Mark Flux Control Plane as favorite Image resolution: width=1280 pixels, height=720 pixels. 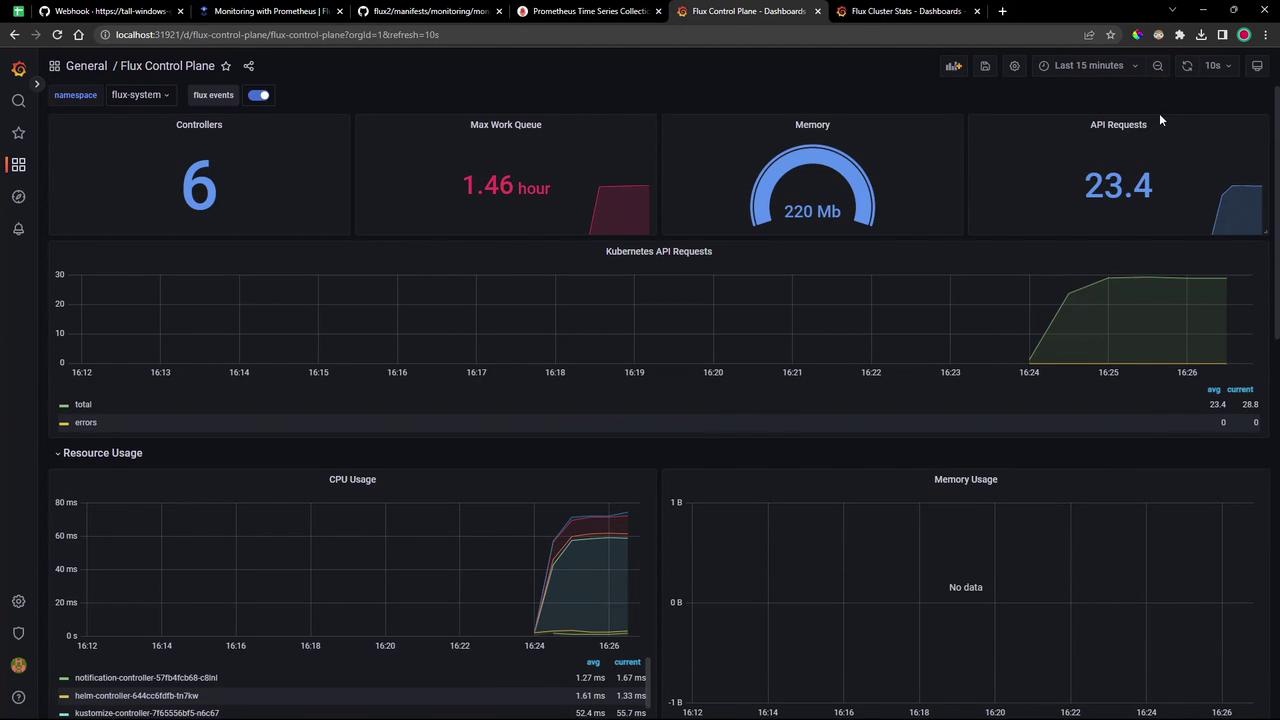click(226, 66)
